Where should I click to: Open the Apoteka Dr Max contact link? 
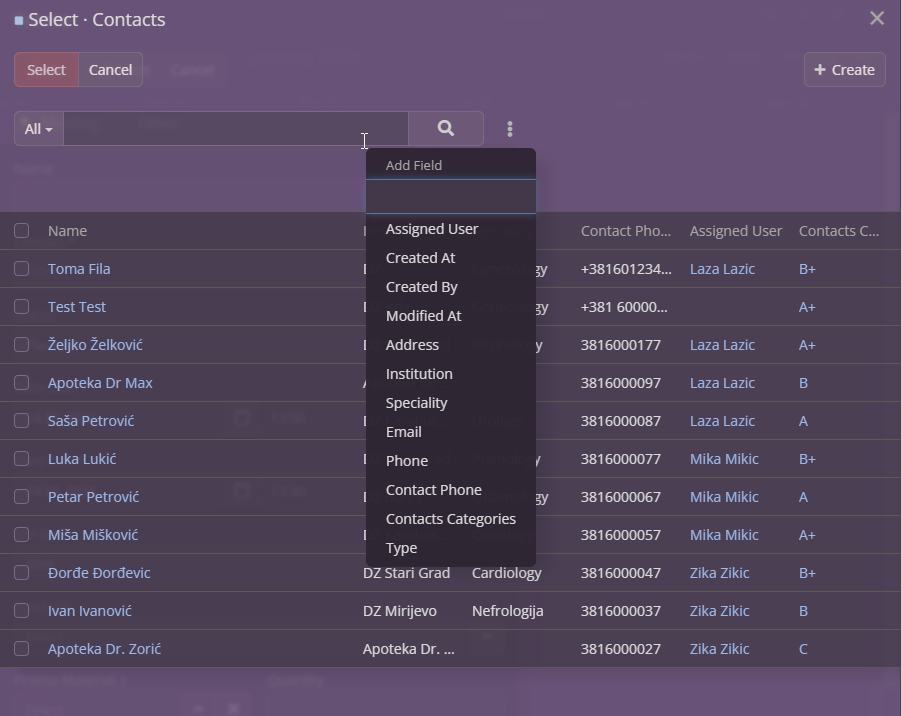[x=100, y=383]
